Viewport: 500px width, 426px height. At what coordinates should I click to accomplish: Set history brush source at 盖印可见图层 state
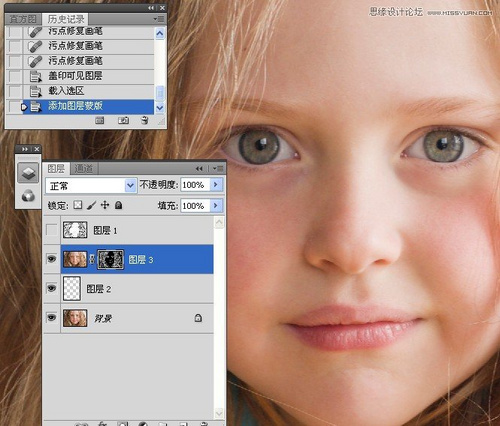coord(14,76)
